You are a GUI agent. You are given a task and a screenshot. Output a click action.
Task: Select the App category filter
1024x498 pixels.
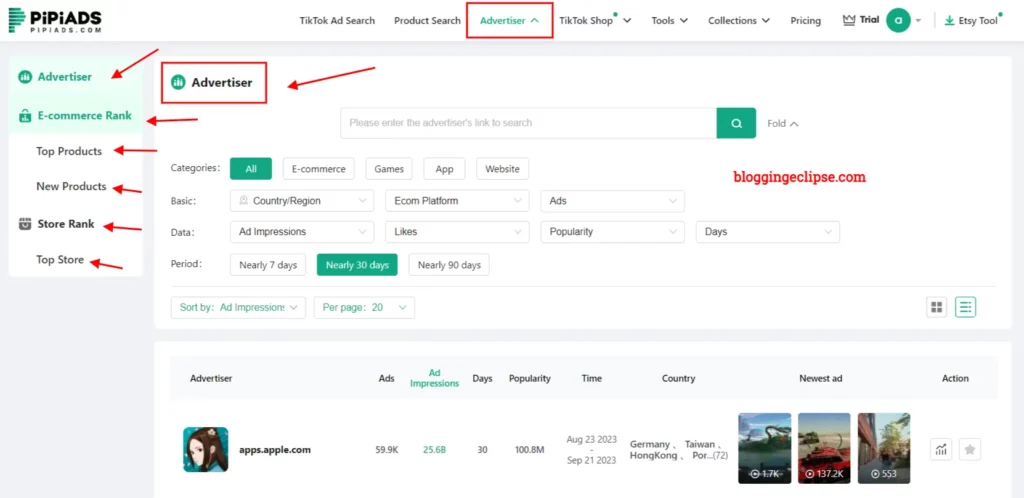tap(444, 168)
